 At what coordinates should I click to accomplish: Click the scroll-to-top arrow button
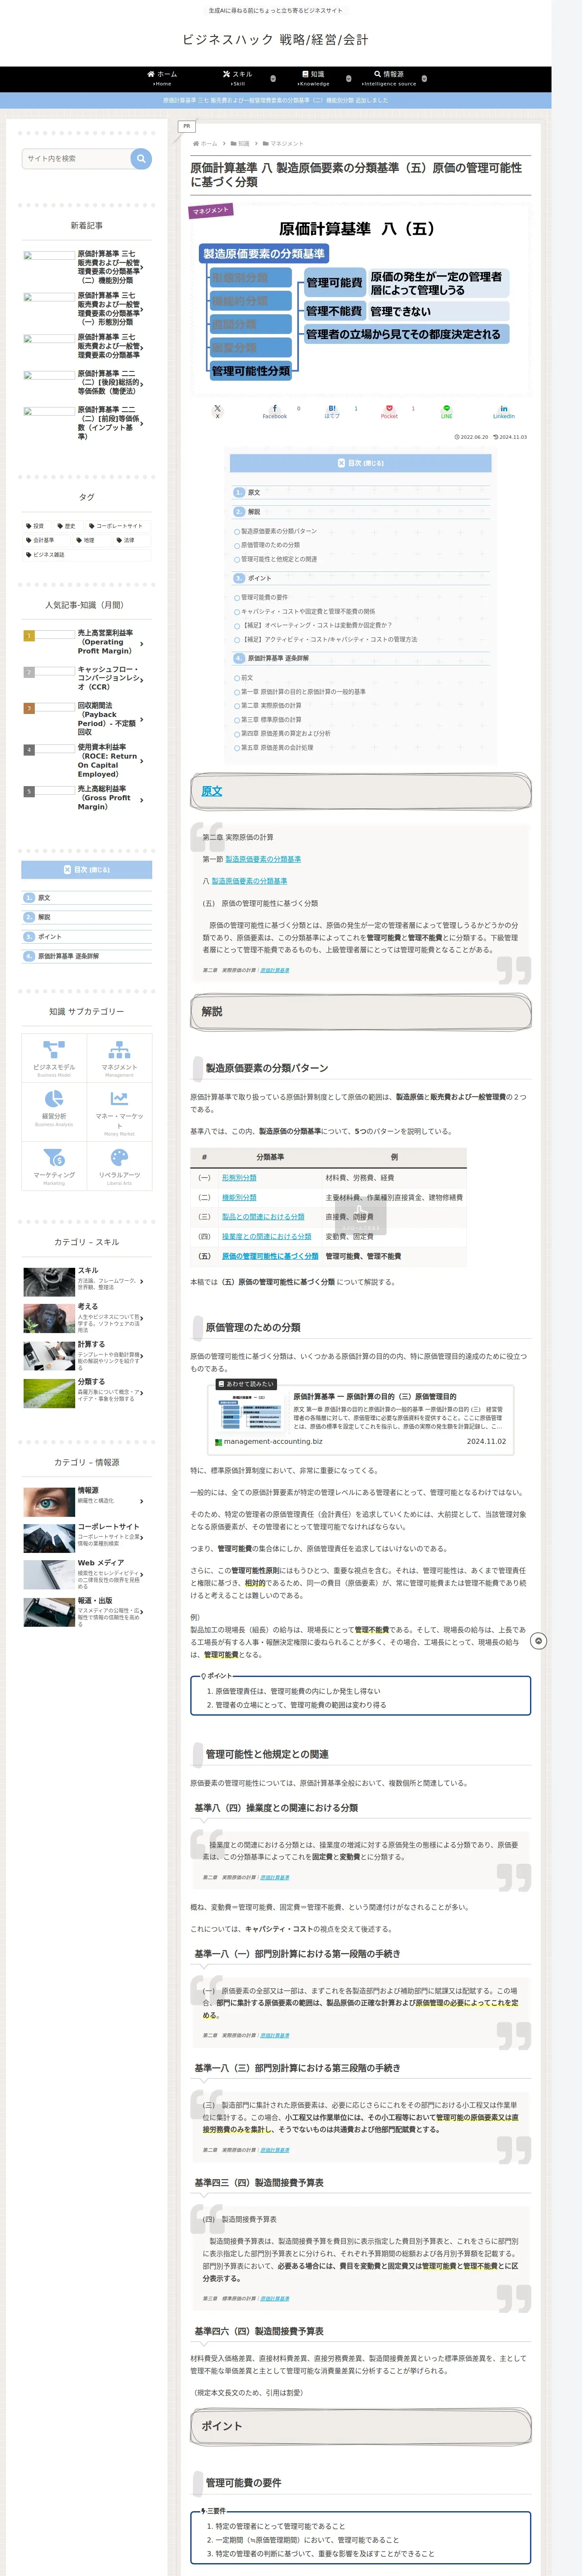538,1641
